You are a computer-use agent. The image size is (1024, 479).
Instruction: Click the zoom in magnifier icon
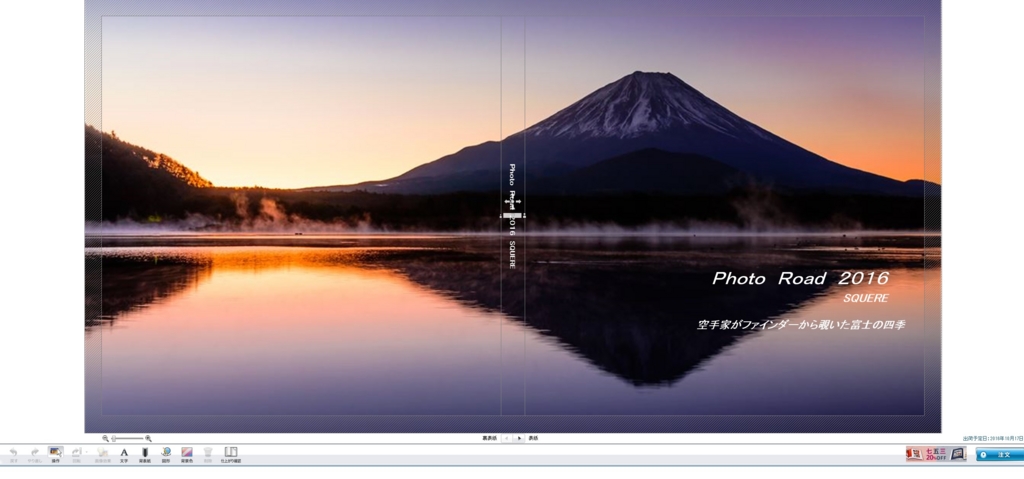(x=148, y=438)
